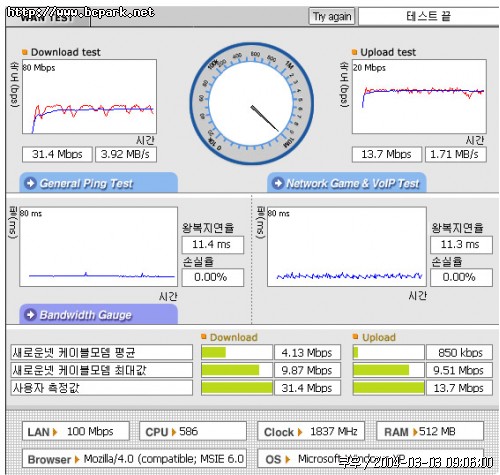Click the orange arrow after the Clock label
500x475 pixels.
300,432
